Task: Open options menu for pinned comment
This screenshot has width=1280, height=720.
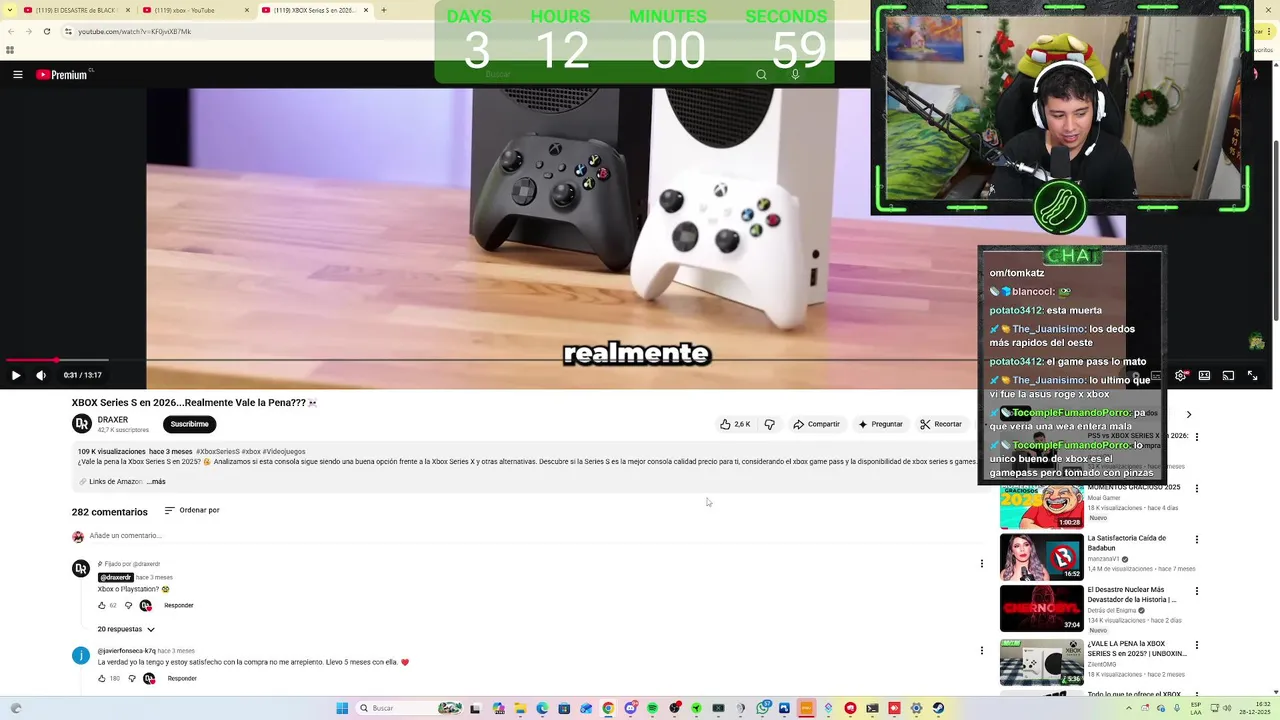Action: click(981, 564)
